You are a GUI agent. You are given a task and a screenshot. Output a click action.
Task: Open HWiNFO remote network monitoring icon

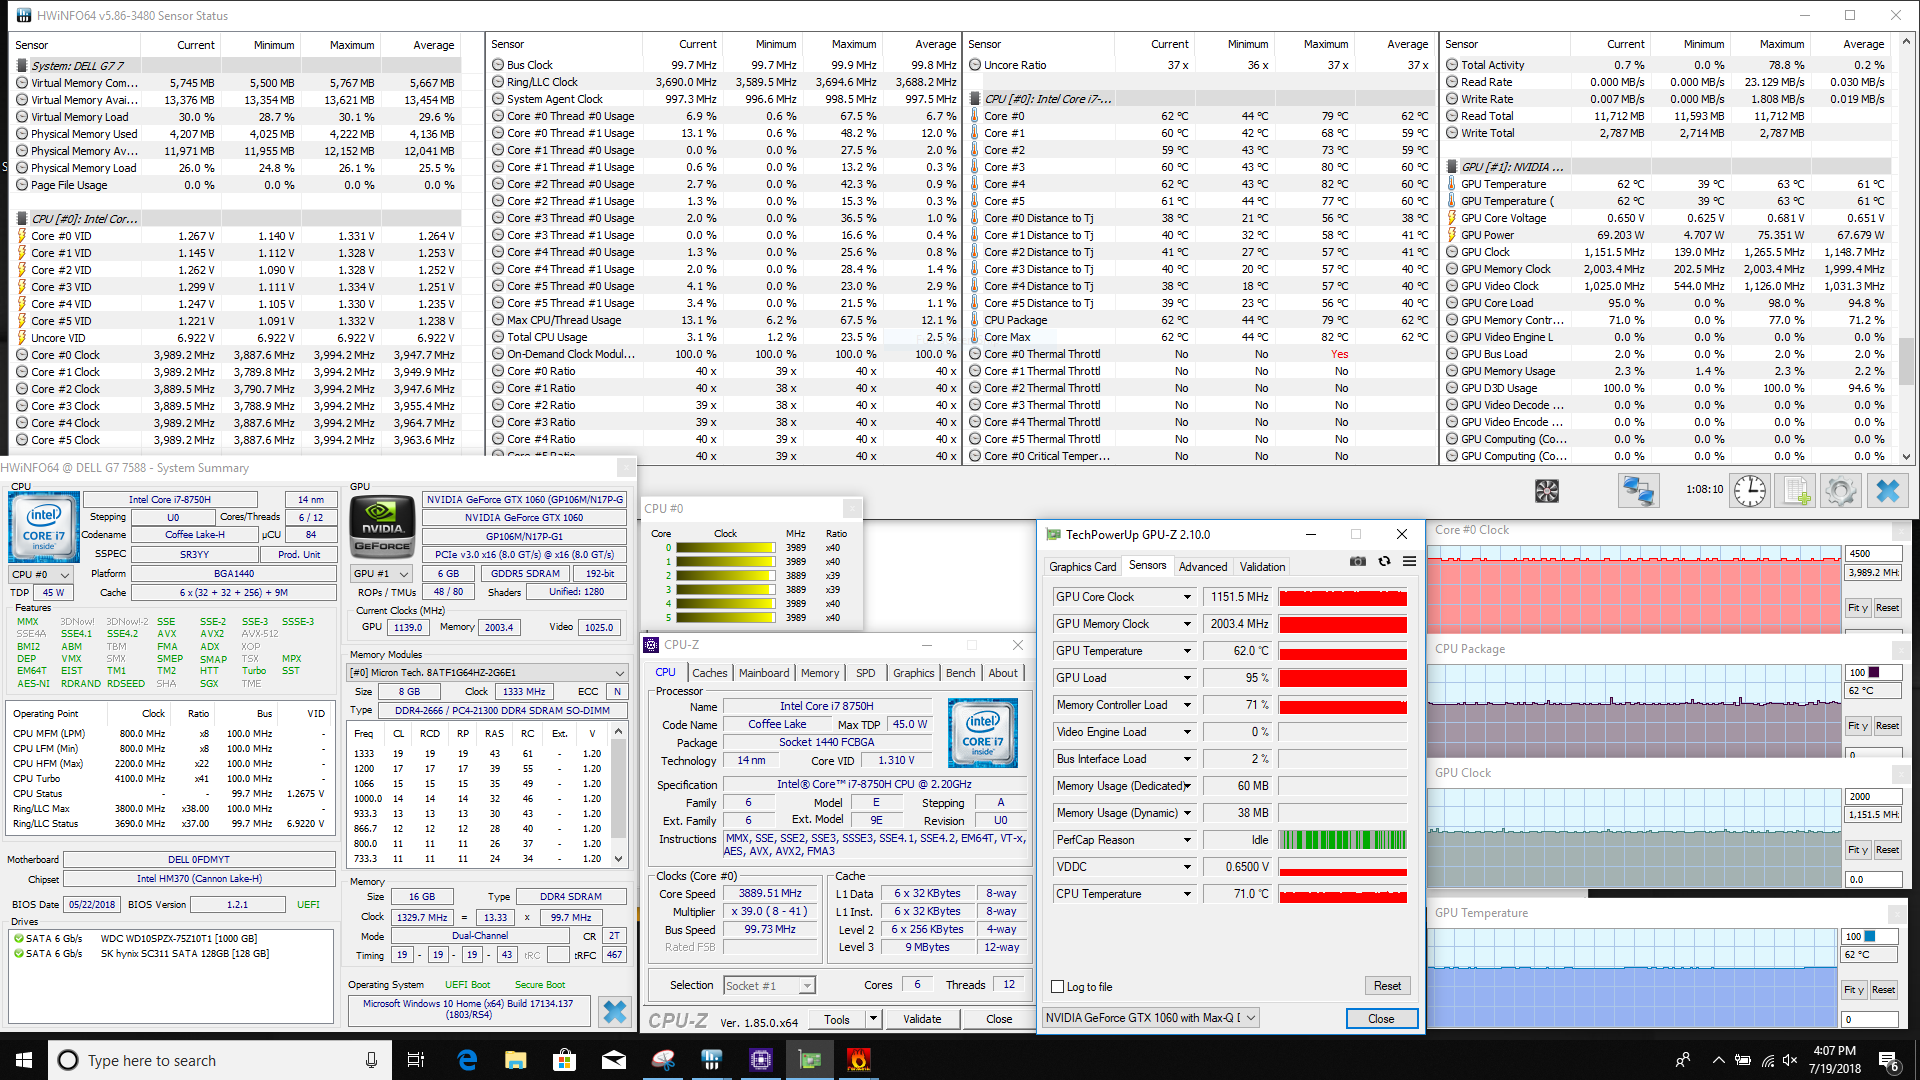click(x=1638, y=491)
